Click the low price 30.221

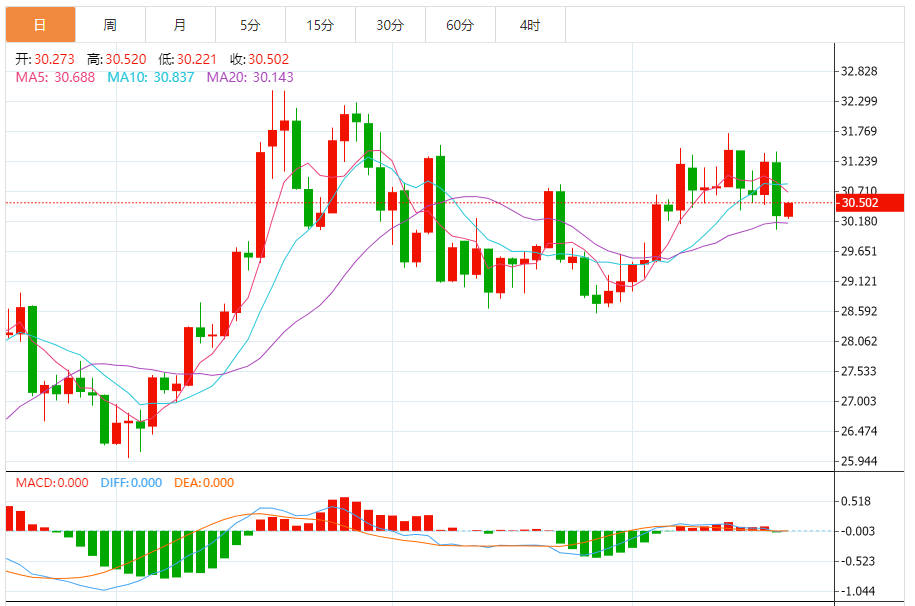pyautogui.click(x=197, y=59)
